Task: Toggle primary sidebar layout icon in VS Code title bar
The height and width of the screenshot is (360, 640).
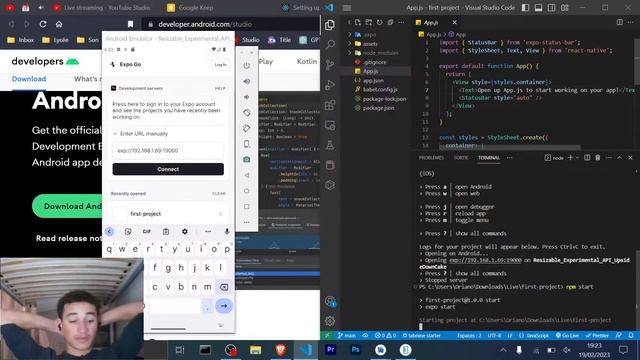Action: (x=525, y=8)
